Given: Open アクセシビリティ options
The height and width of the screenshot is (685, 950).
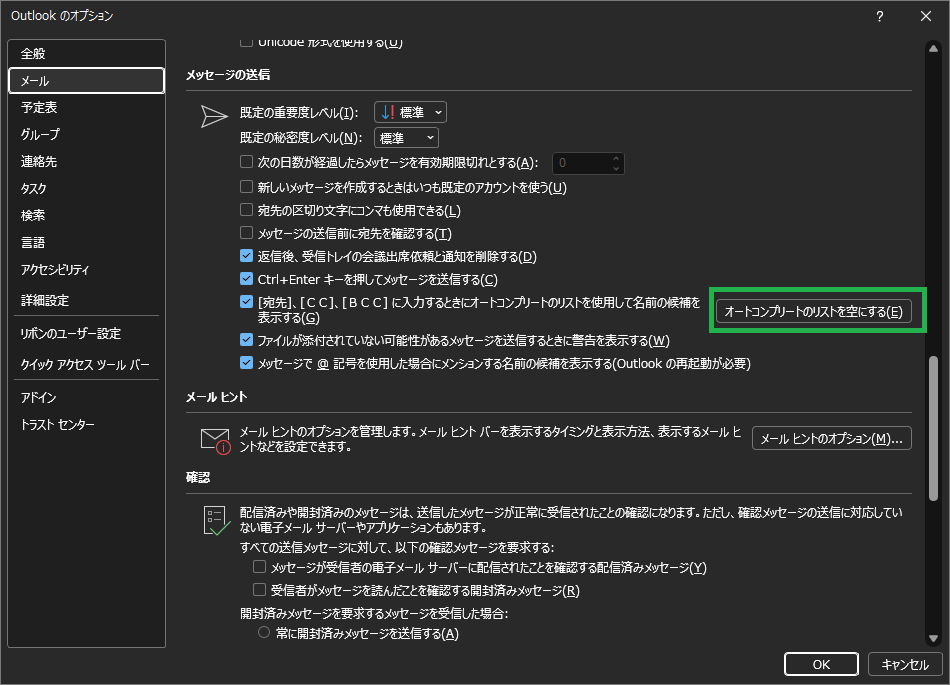Looking at the screenshot, I should click(87, 270).
